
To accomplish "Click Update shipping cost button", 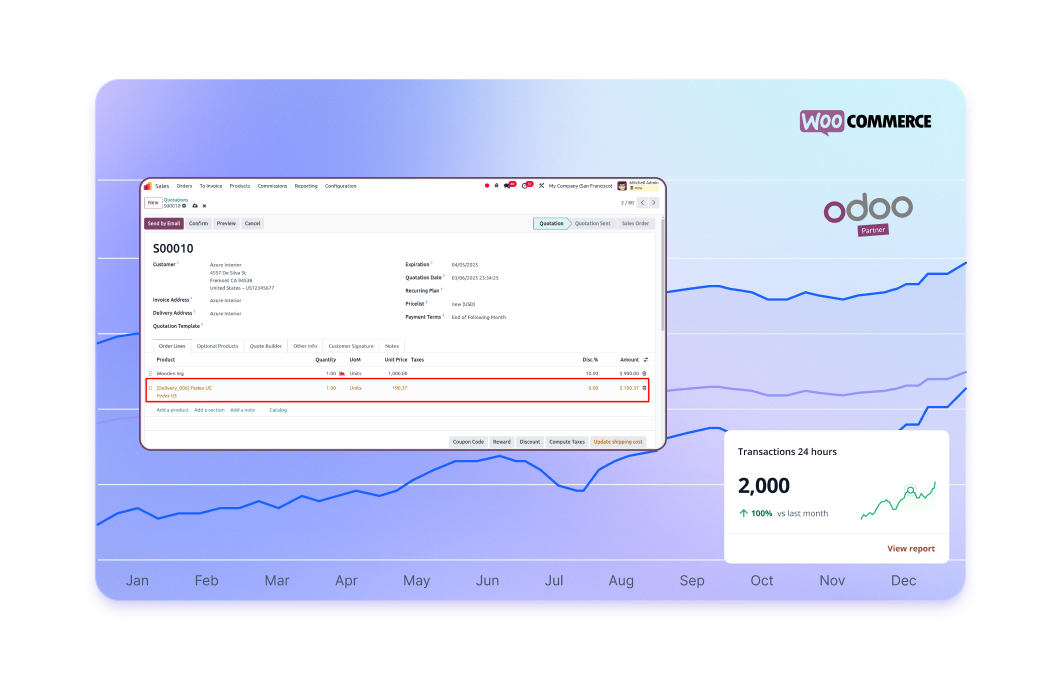I will coord(618,442).
